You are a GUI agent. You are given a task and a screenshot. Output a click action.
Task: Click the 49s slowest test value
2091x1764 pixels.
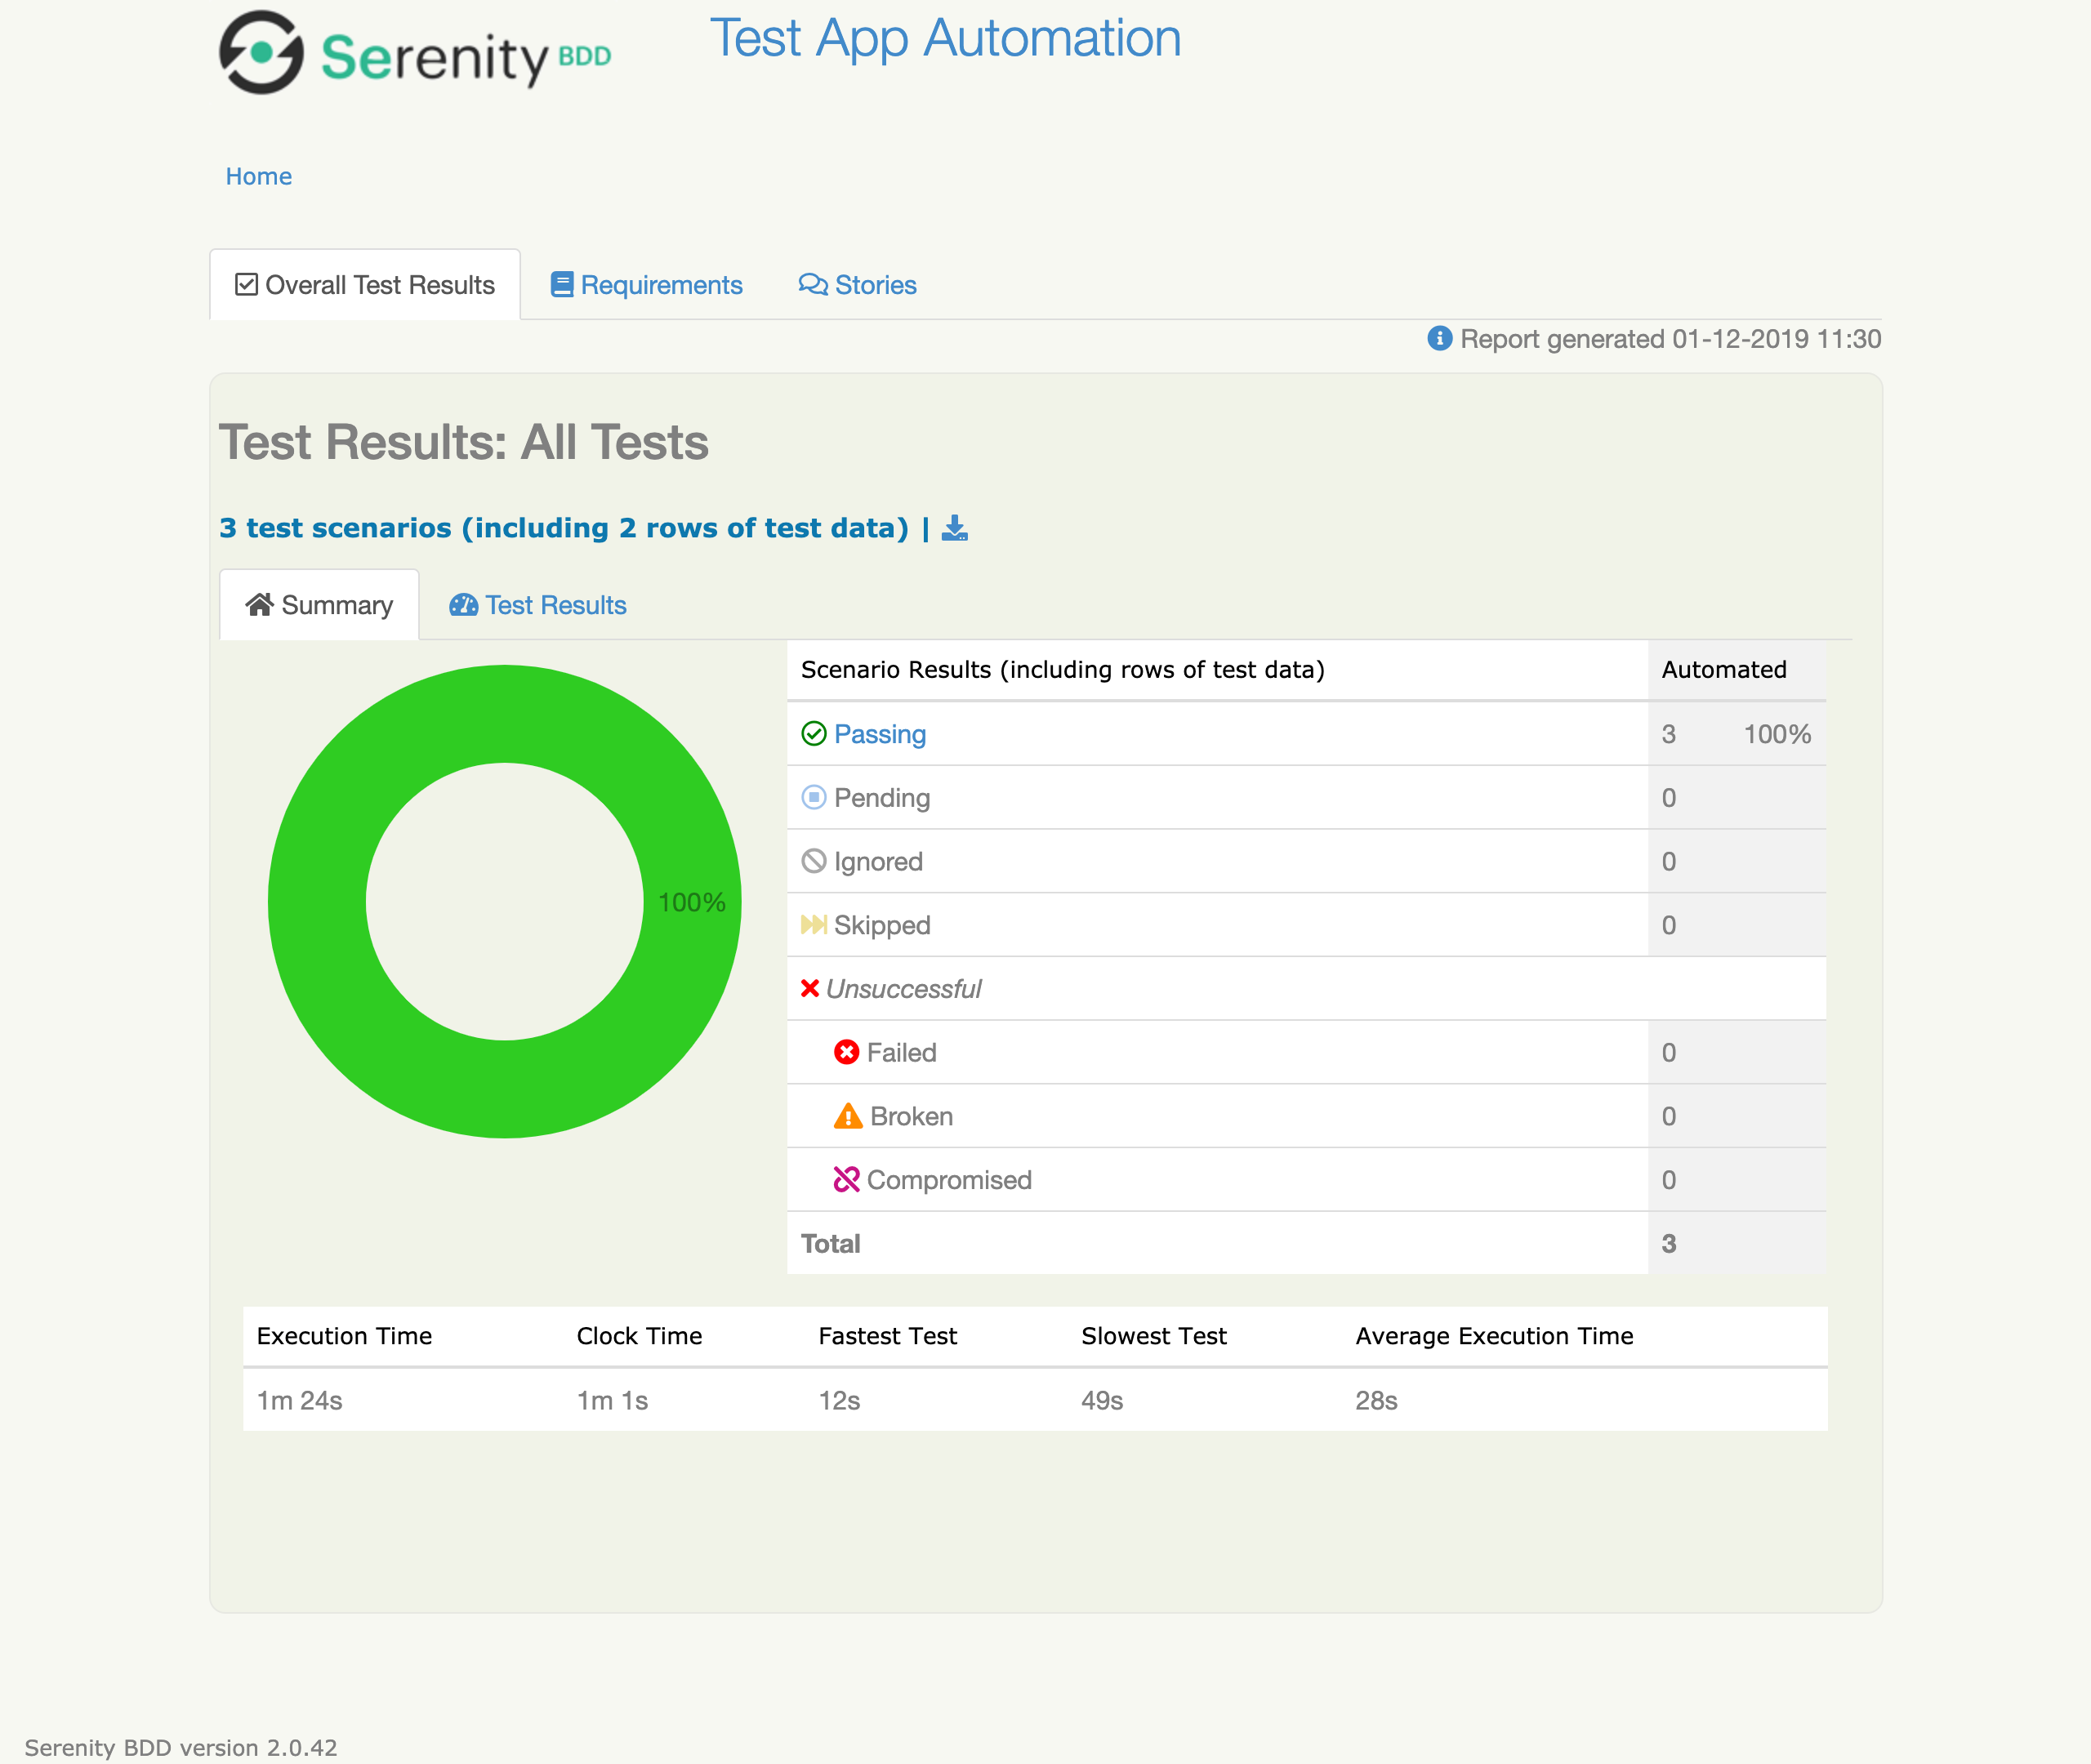pyautogui.click(x=1103, y=1401)
